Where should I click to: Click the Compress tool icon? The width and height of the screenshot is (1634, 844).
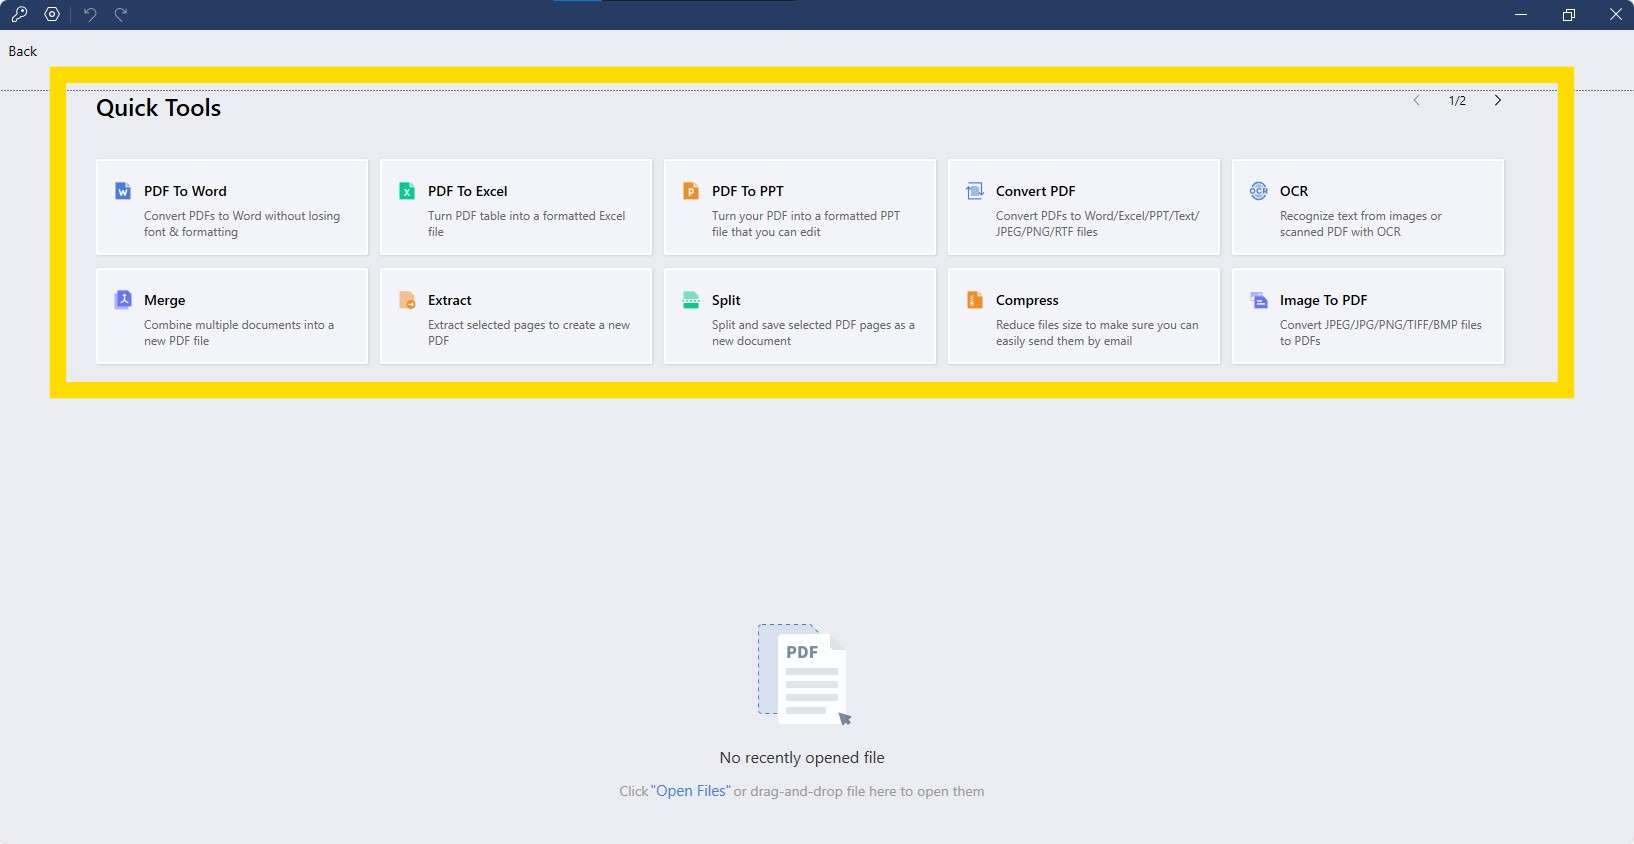pyautogui.click(x=975, y=300)
